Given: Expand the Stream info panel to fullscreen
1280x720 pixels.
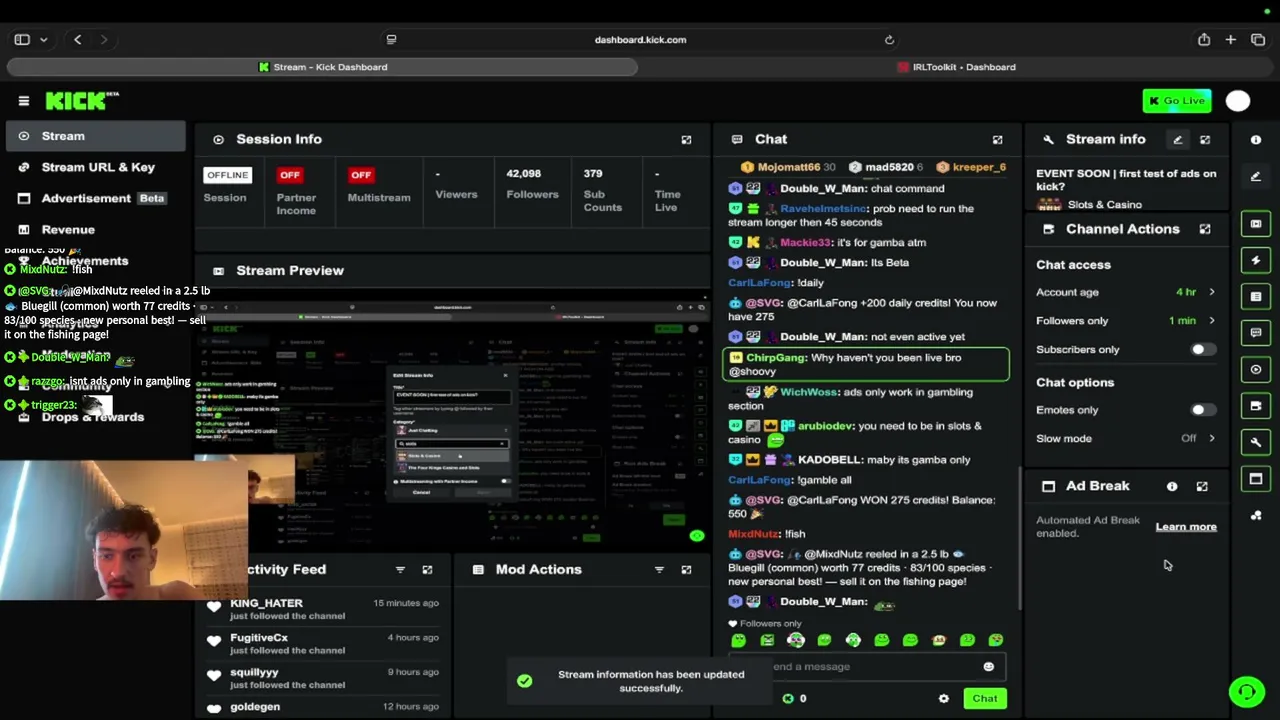Looking at the screenshot, I should pyautogui.click(x=1205, y=140).
